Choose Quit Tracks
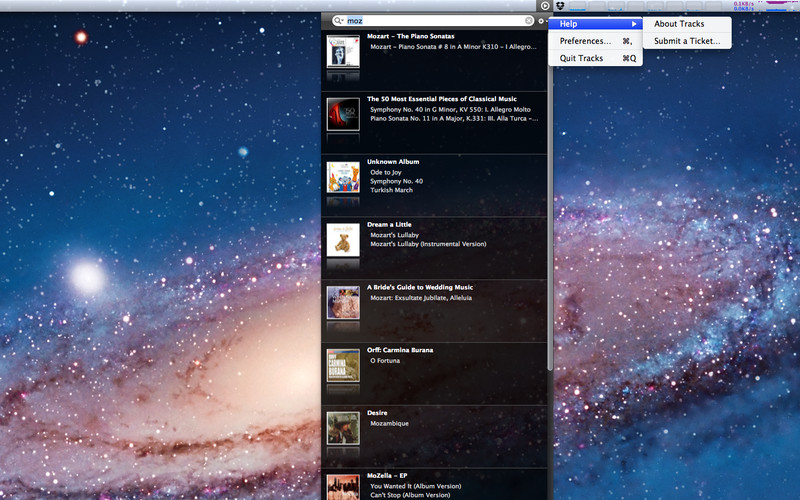 582,58
